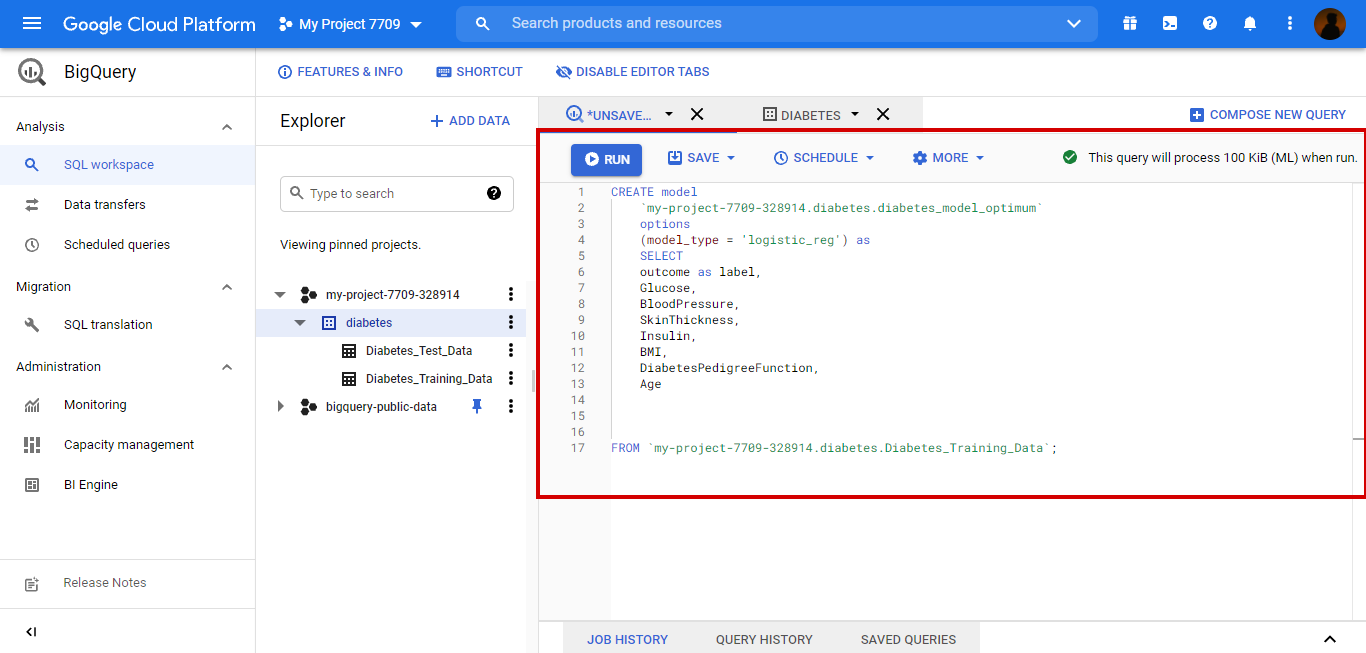Unpin bigquery-public-data using pin icon
The image size is (1366, 653).
coord(477,406)
